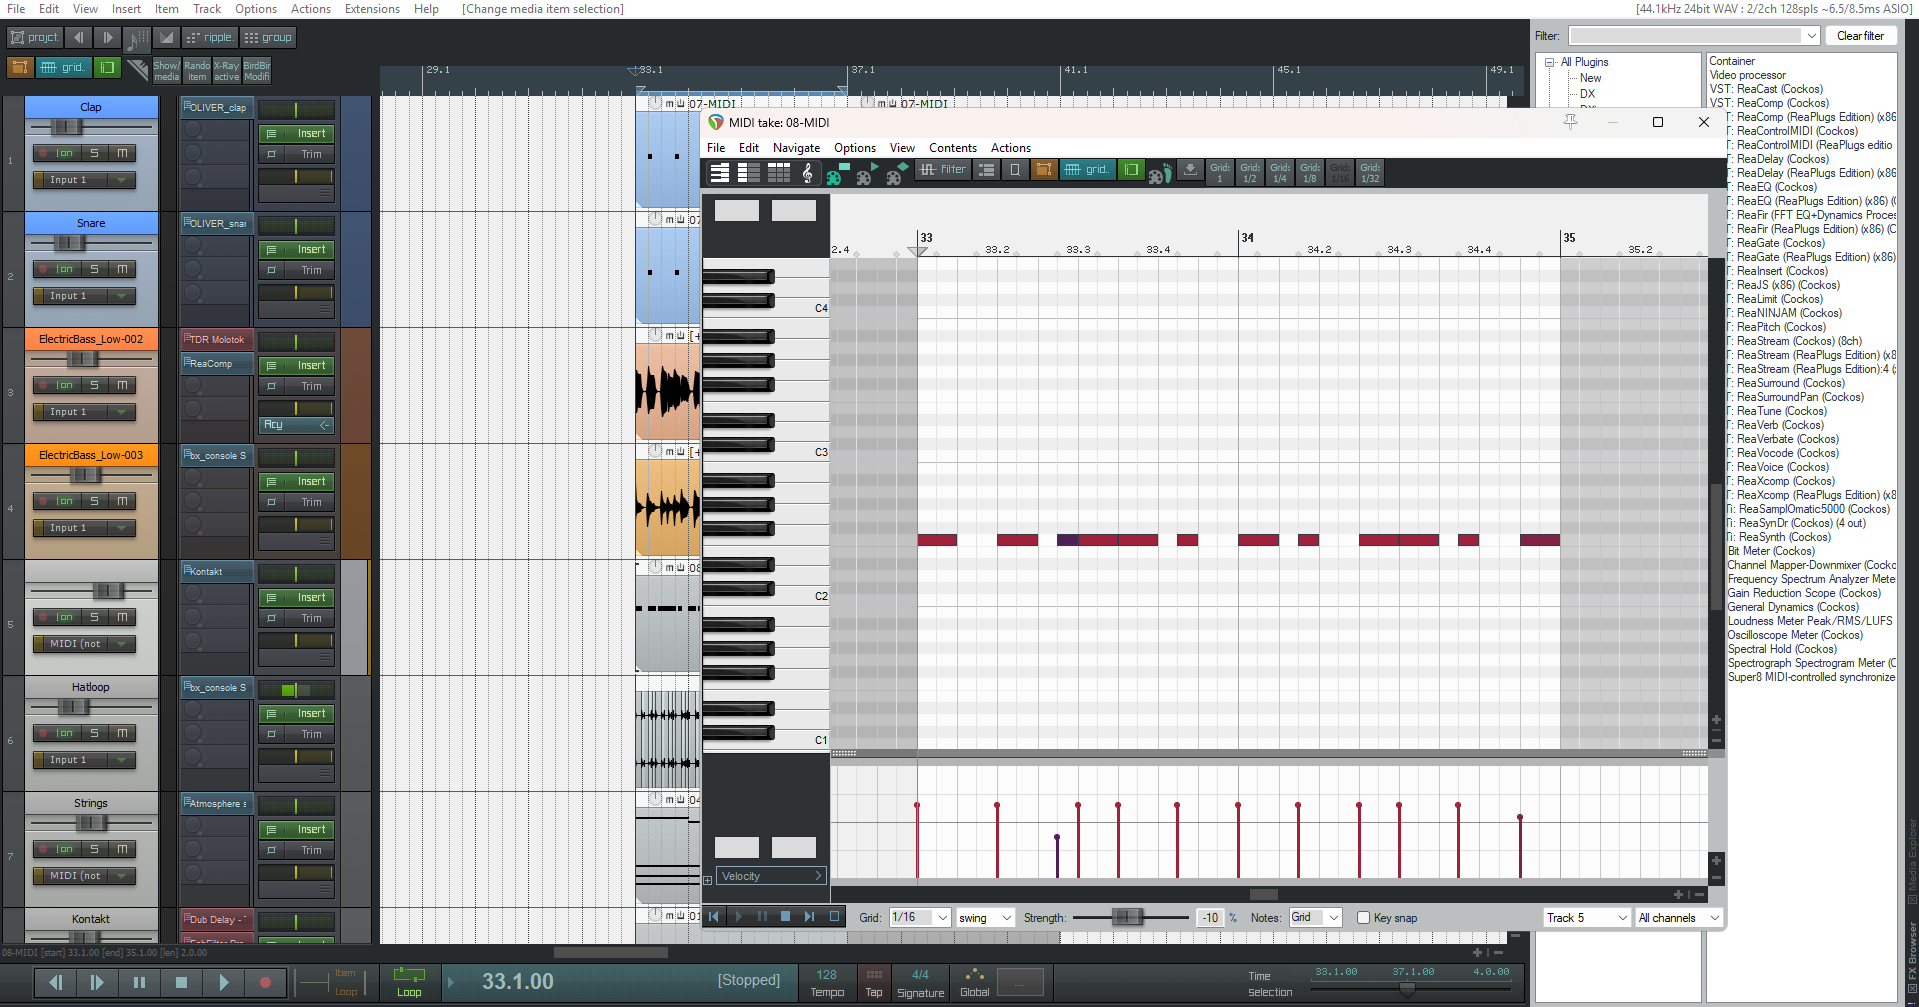Adjust the swing Strength slider

coord(1127,918)
